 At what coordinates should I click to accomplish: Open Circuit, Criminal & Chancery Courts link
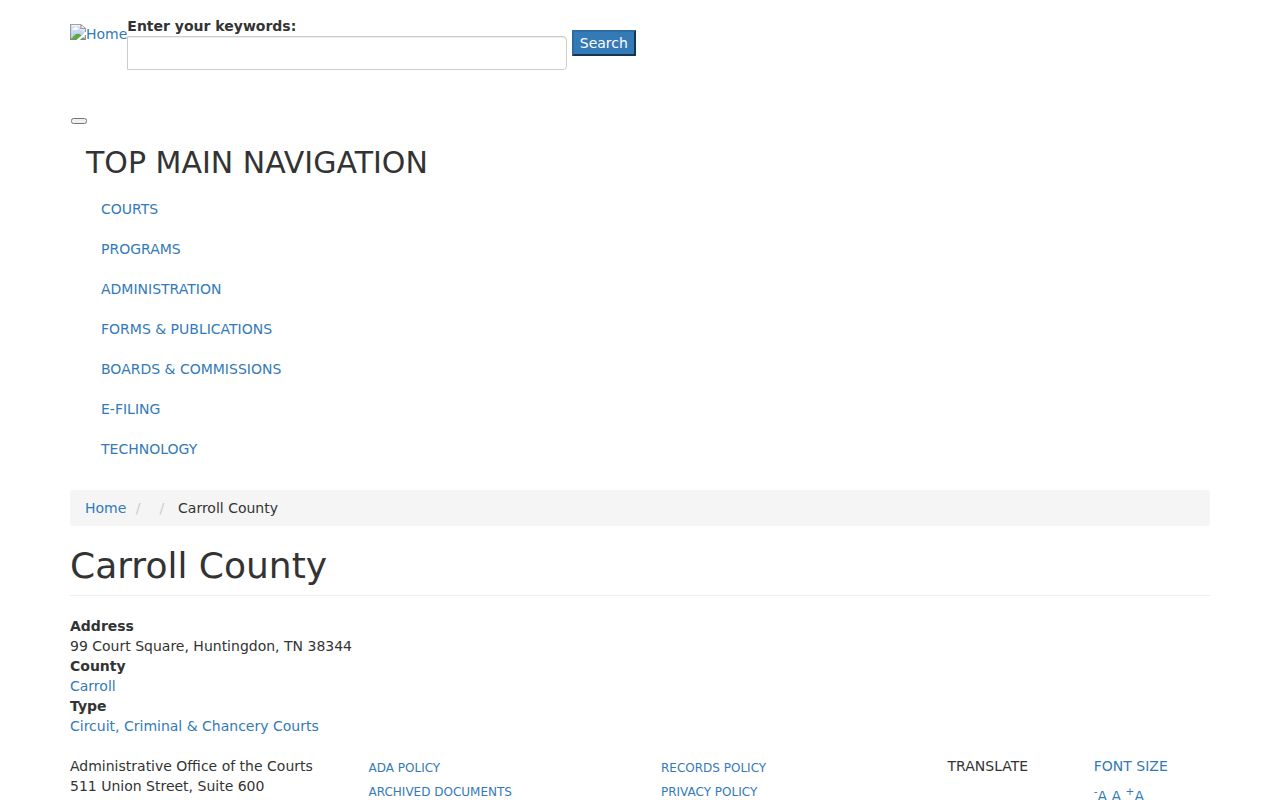pyautogui.click(x=194, y=726)
